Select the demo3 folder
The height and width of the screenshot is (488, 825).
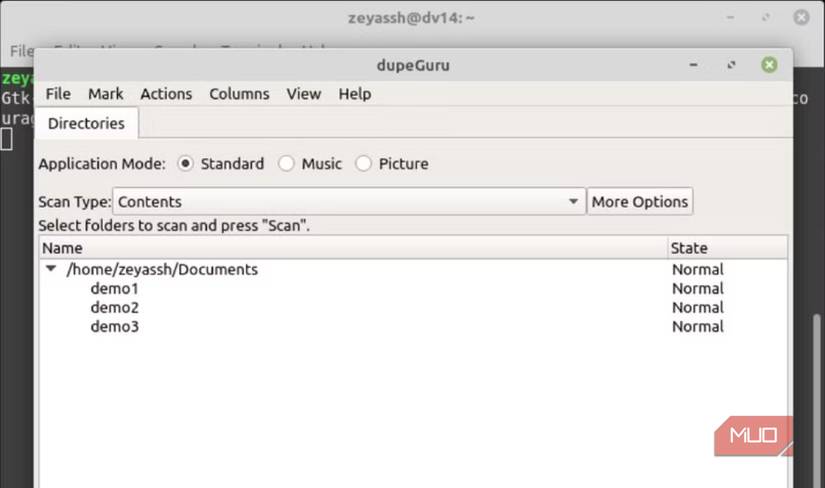115,326
